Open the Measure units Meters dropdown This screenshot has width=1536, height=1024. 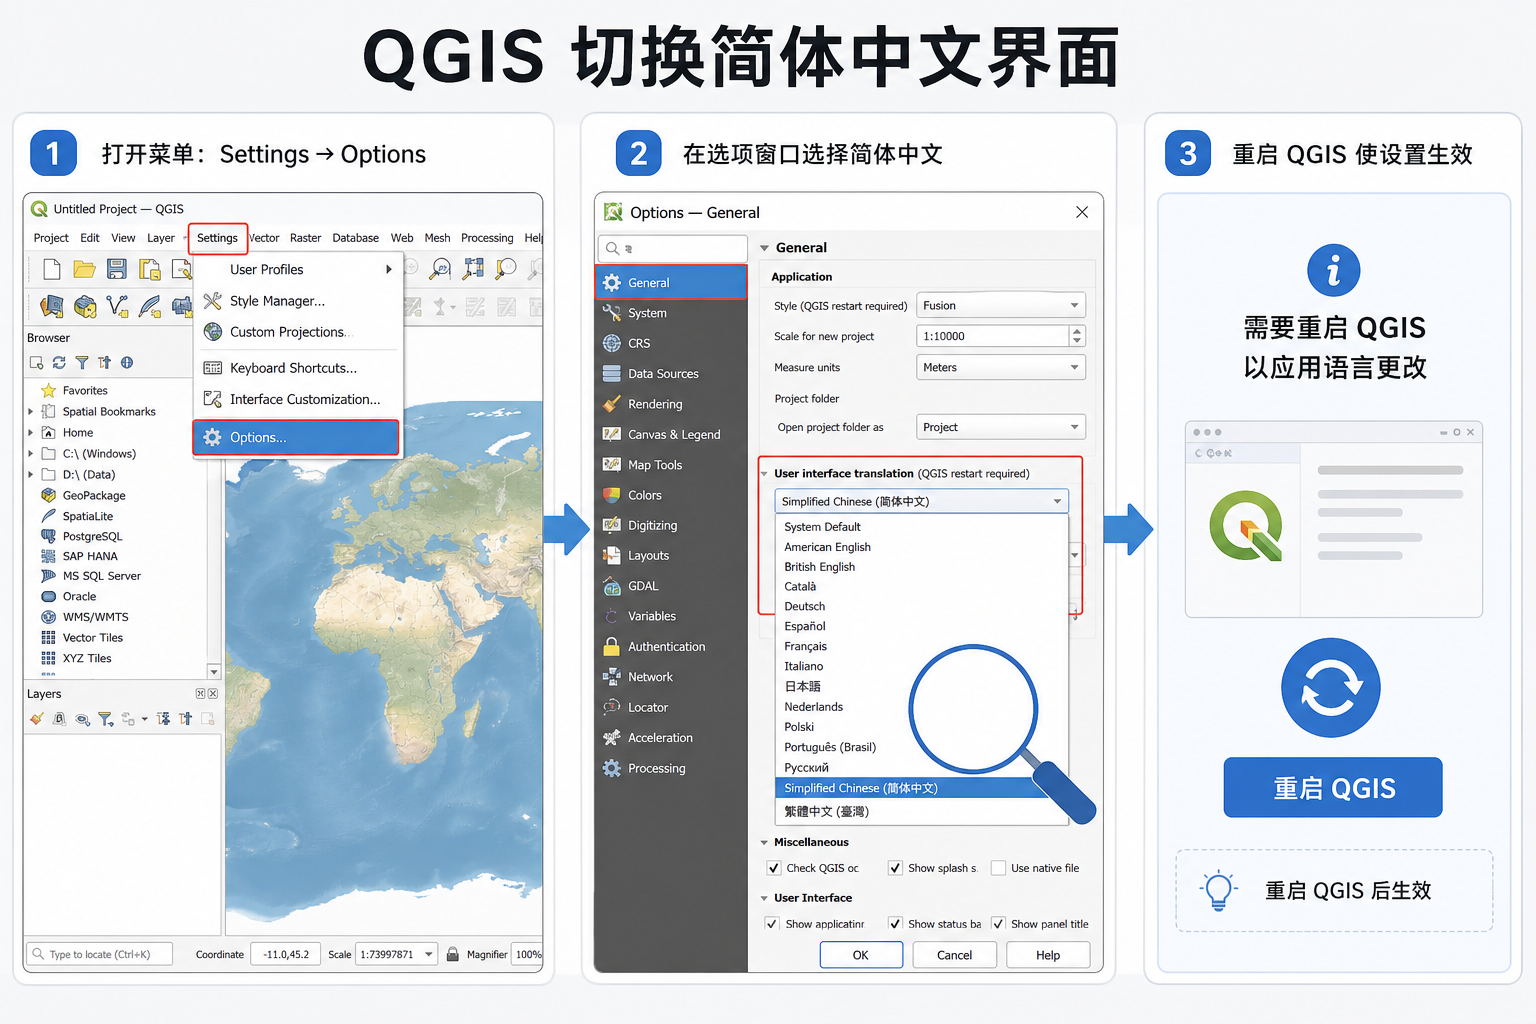[x=1000, y=368]
